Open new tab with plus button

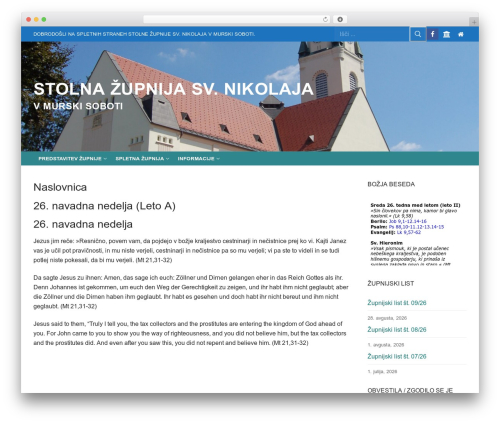pyautogui.click(x=474, y=22)
